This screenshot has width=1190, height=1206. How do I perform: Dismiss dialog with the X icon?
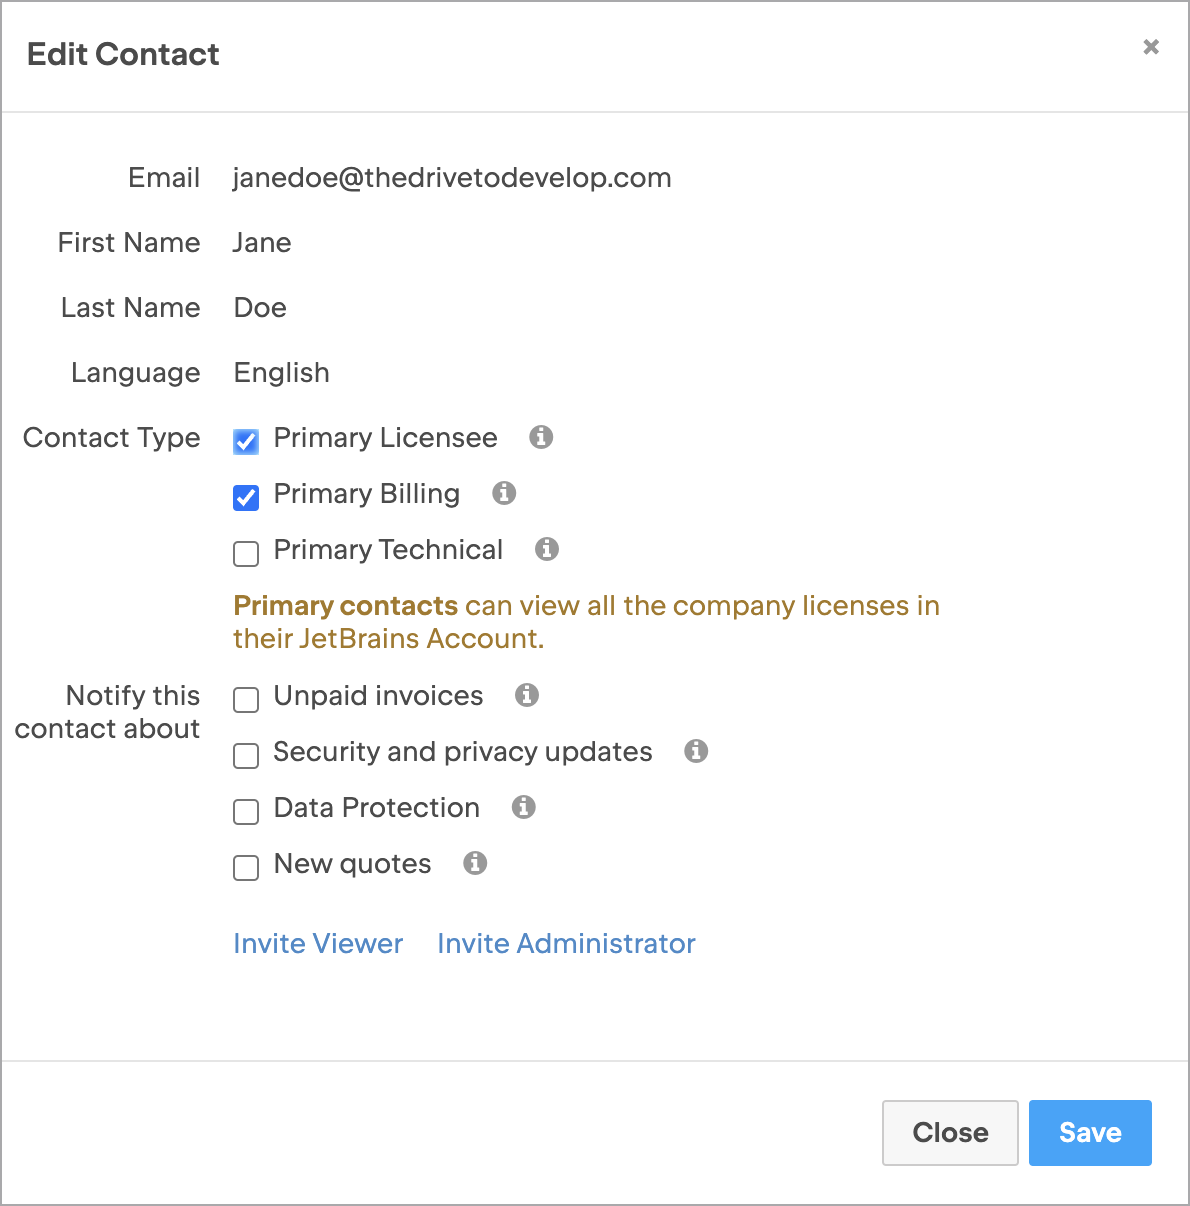(x=1151, y=47)
